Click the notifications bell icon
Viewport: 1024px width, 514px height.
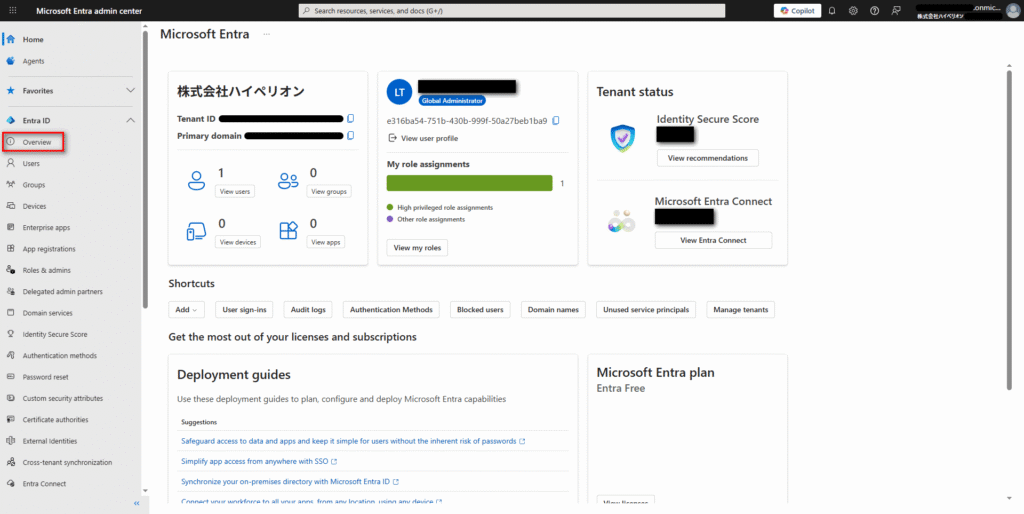pyautogui.click(x=832, y=10)
